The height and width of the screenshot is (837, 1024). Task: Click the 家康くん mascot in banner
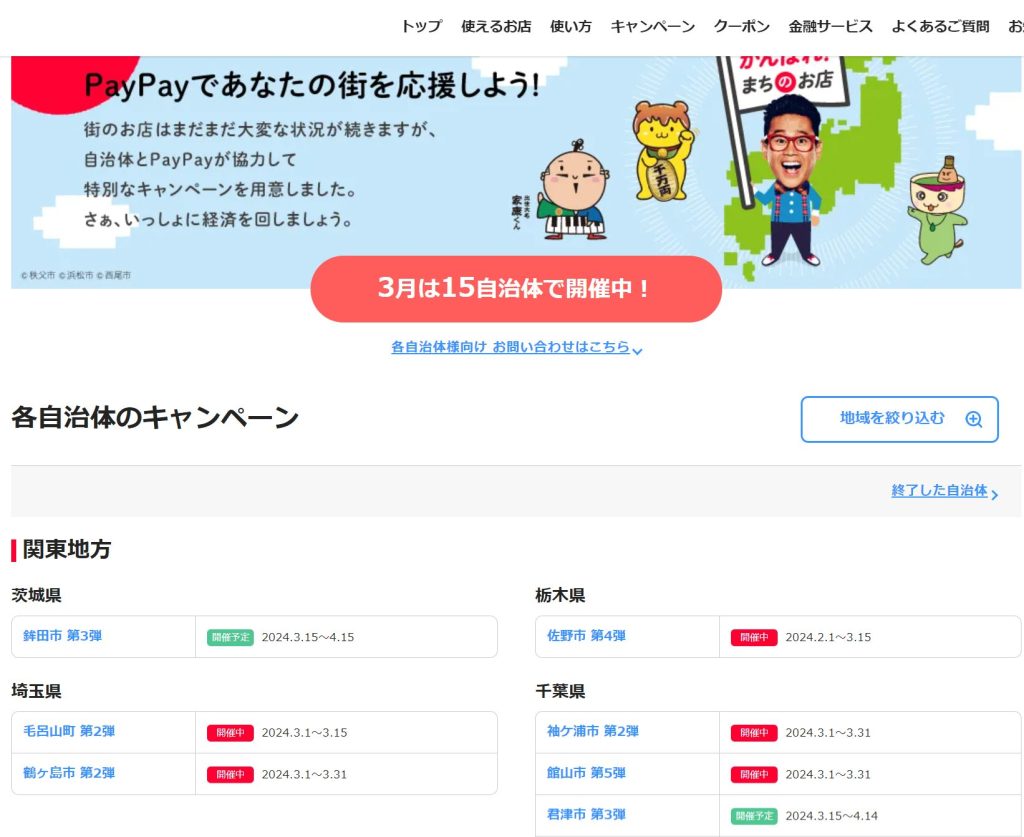point(573,190)
